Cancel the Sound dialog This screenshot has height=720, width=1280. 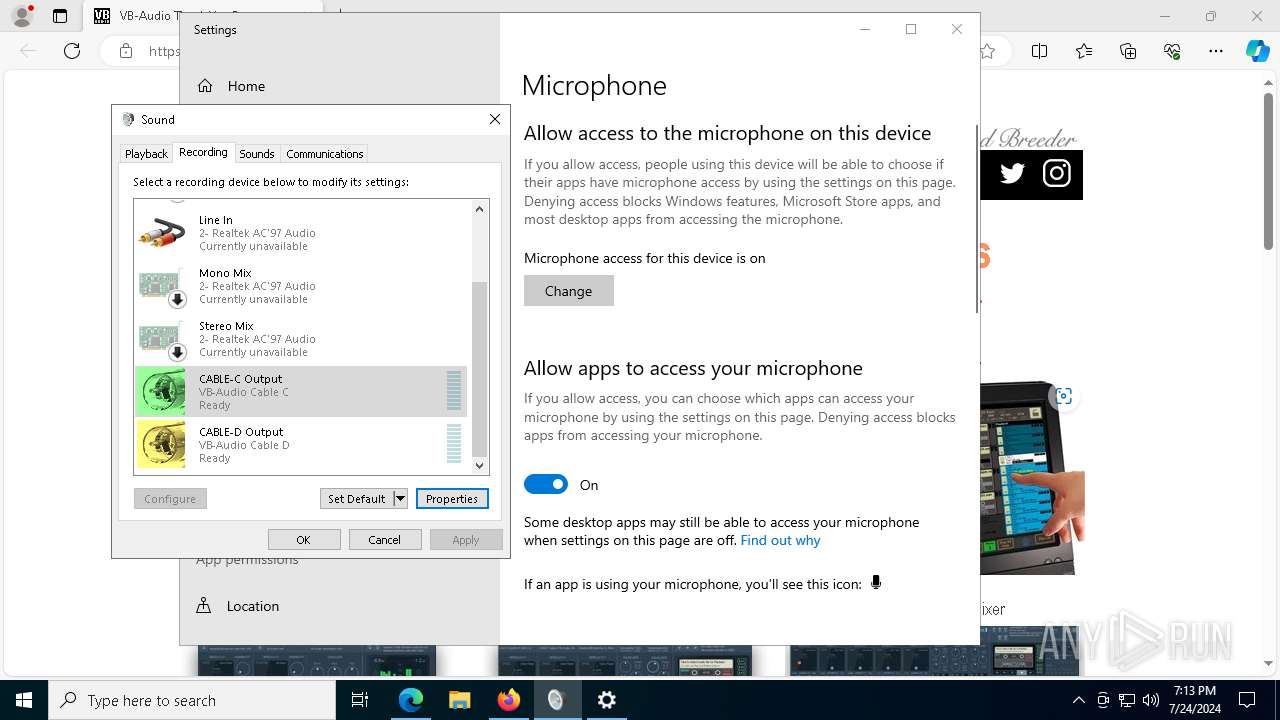pyautogui.click(x=385, y=539)
